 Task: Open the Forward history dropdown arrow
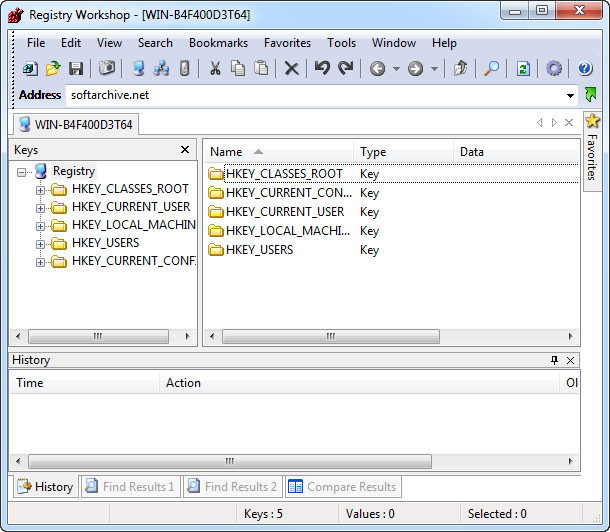point(435,69)
